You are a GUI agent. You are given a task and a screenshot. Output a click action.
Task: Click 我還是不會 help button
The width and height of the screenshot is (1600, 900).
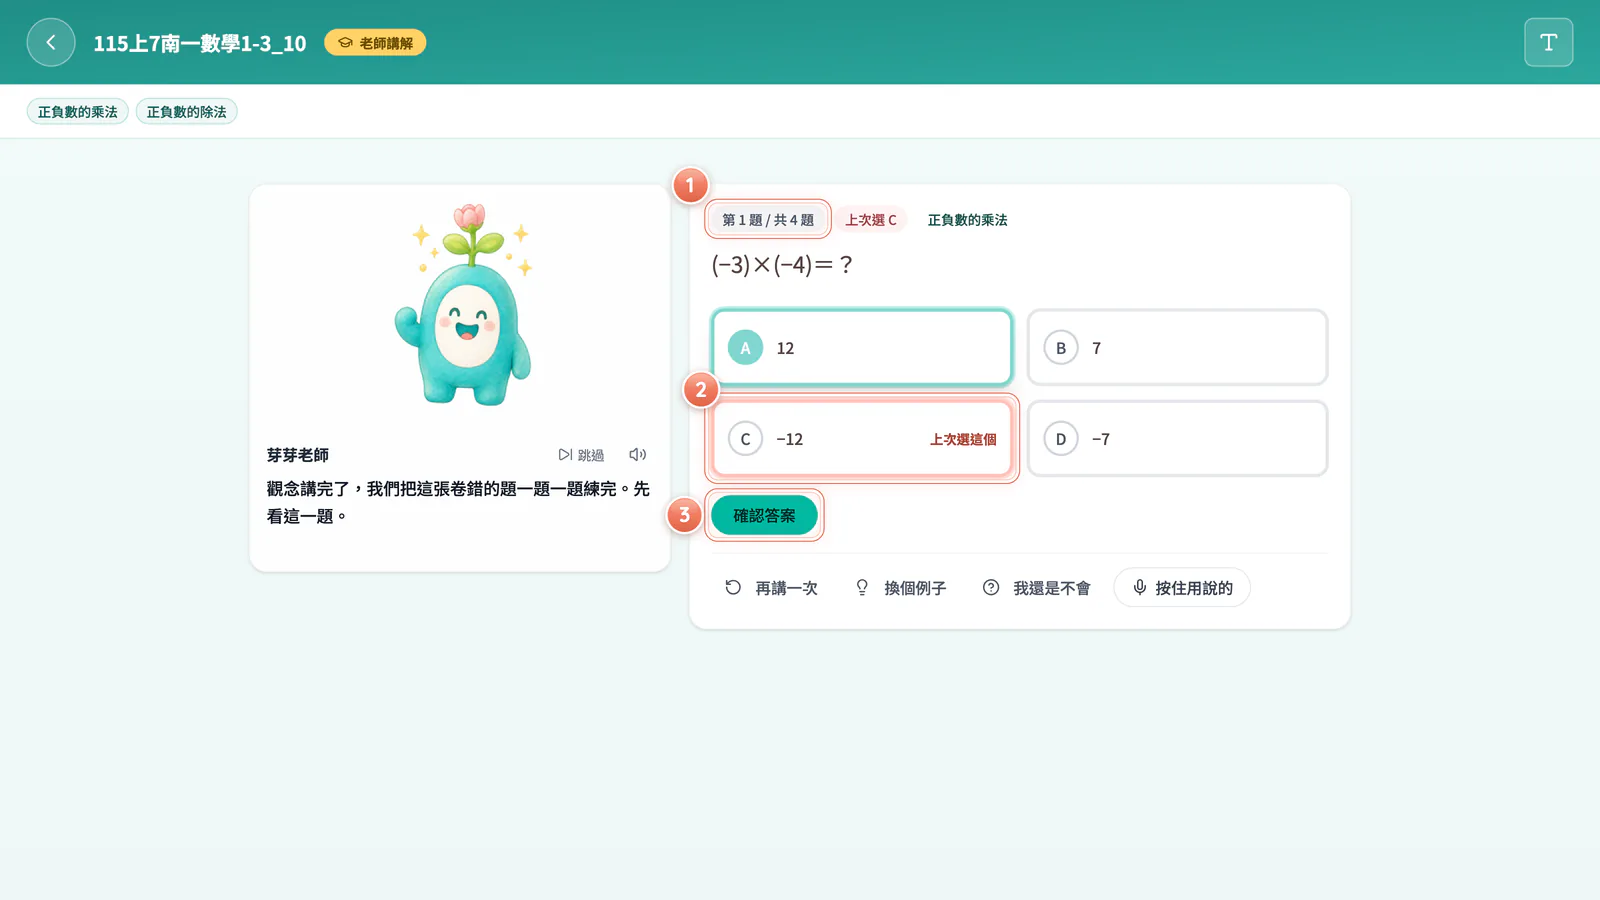[1037, 588]
